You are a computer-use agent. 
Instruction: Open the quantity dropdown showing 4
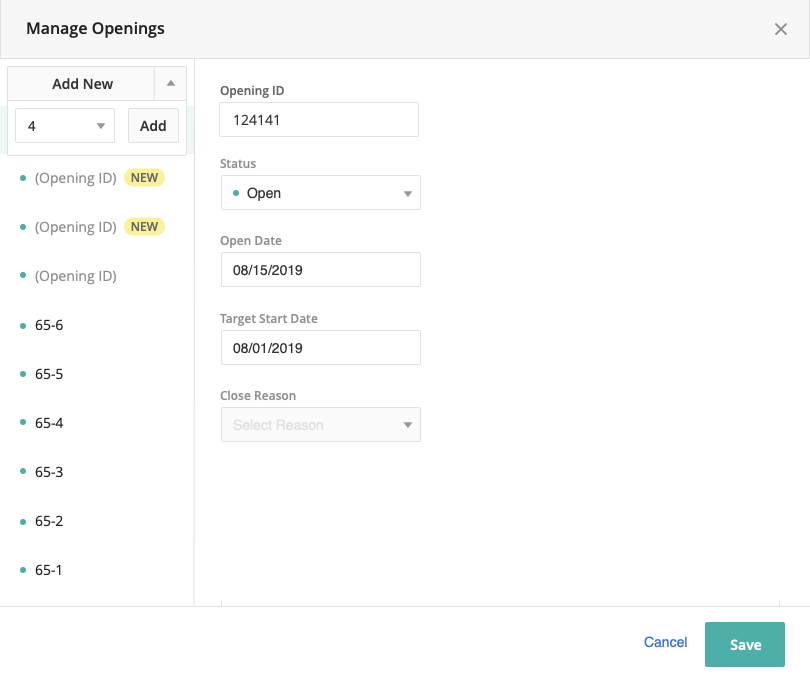tap(65, 126)
